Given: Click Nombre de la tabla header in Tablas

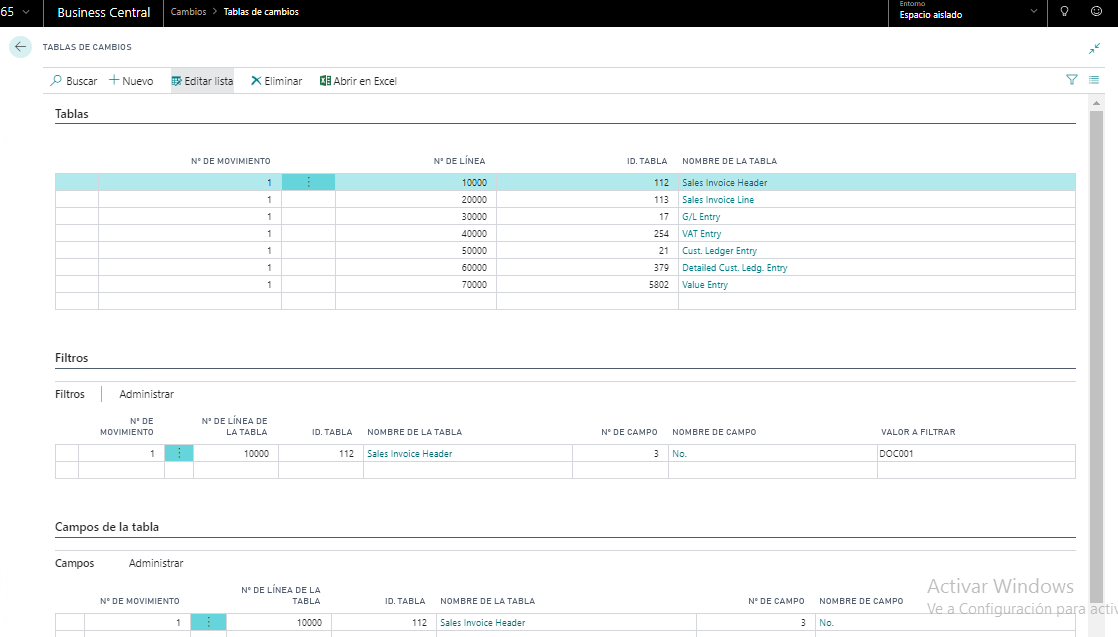Looking at the screenshot, I should click(729, 161).
